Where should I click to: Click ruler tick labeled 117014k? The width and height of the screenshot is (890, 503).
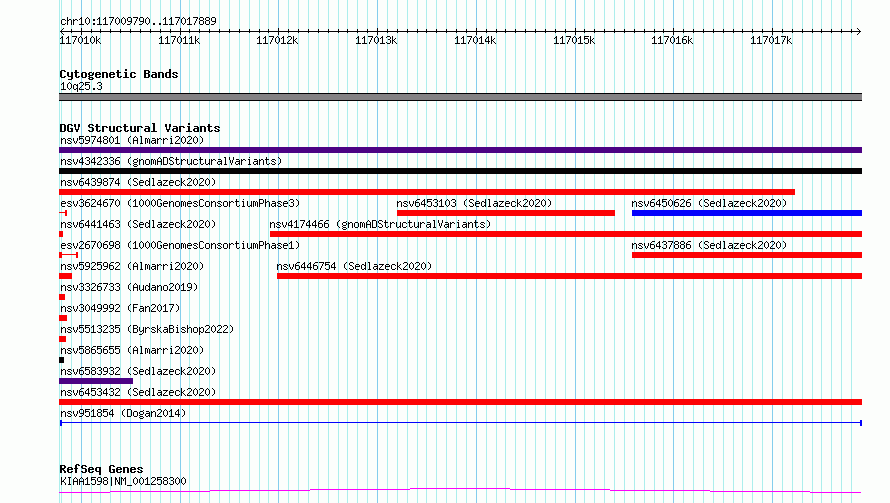click(475, 40)
